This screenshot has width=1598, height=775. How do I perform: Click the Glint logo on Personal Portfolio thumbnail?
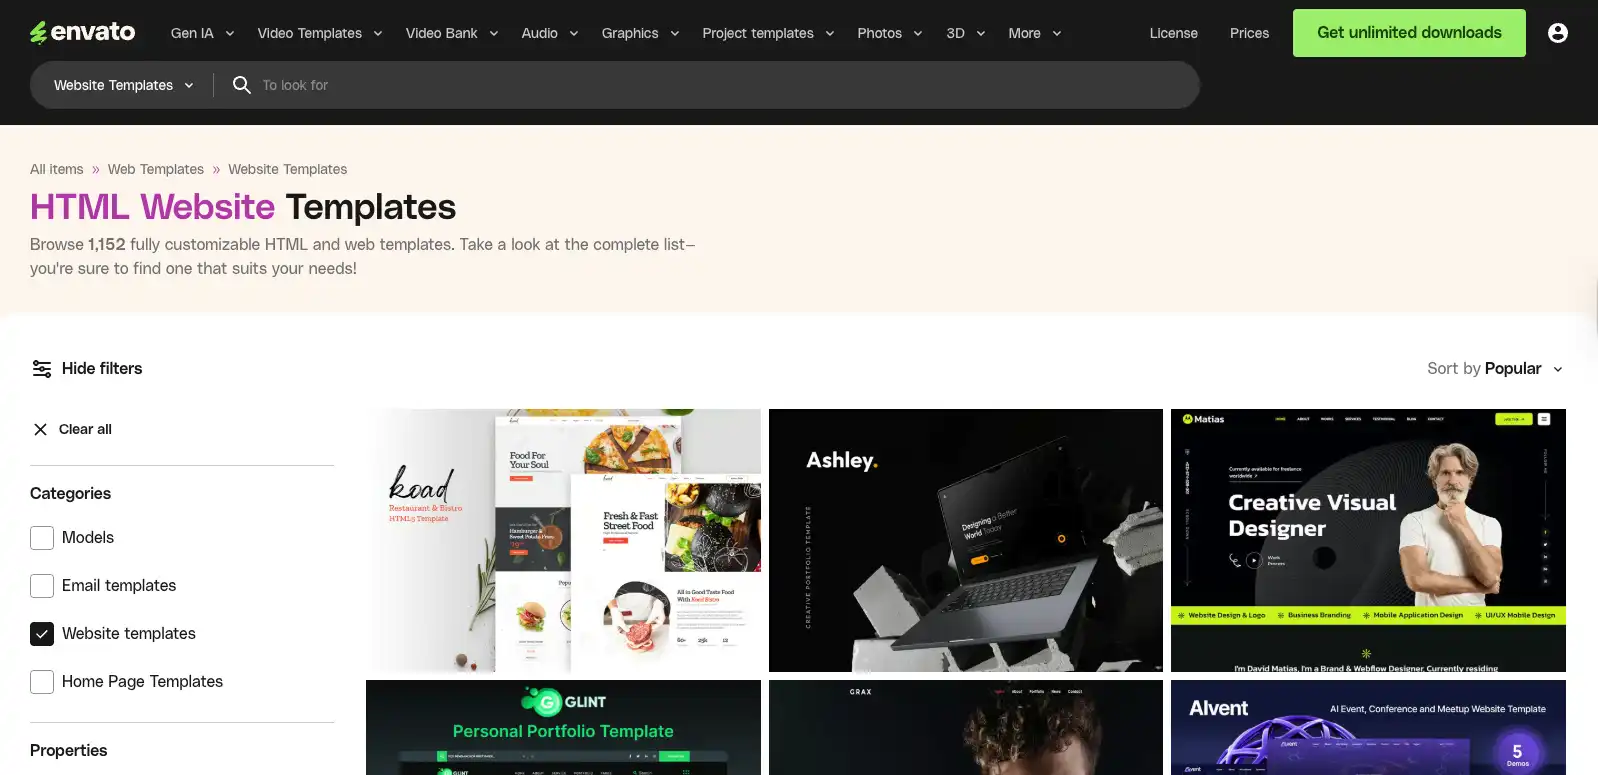(x=563, y=702)
